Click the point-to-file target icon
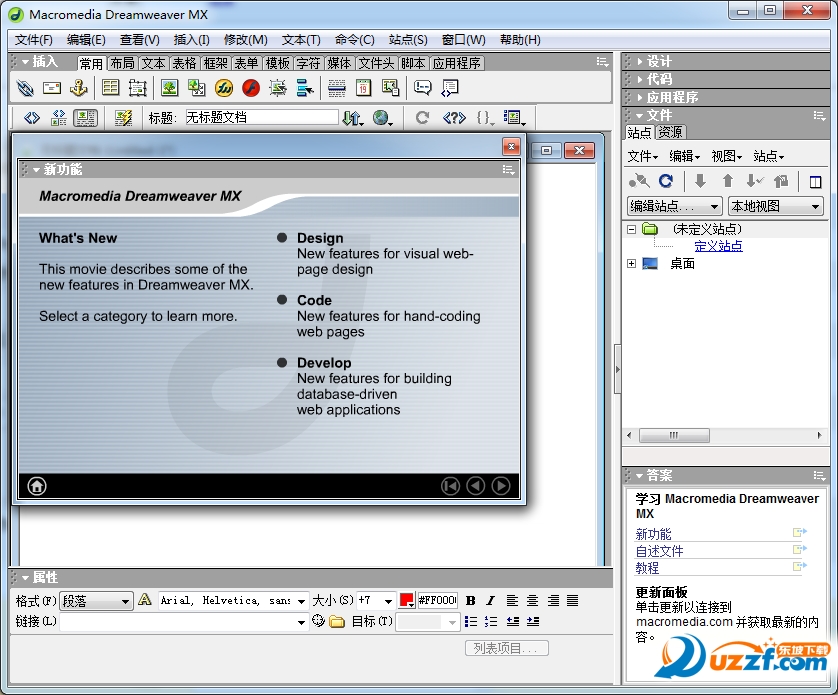 pos(319,621)
